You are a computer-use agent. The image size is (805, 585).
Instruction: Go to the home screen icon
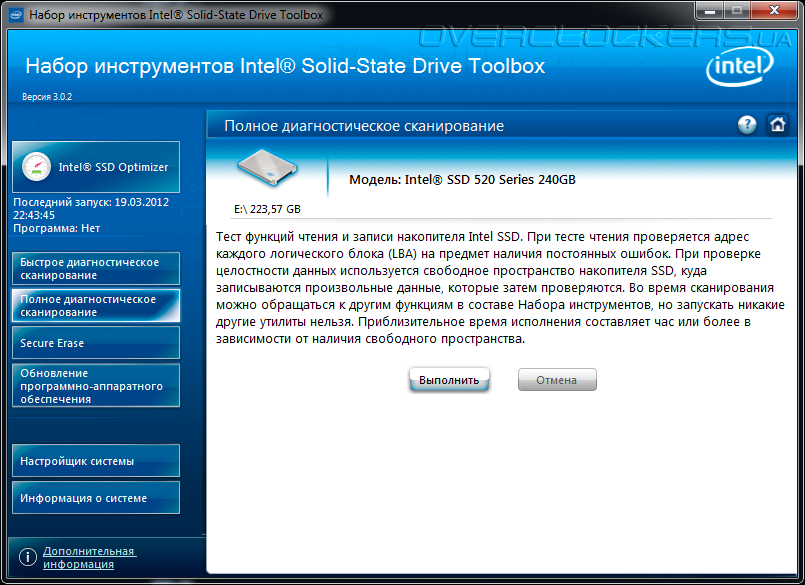(777, 124)
